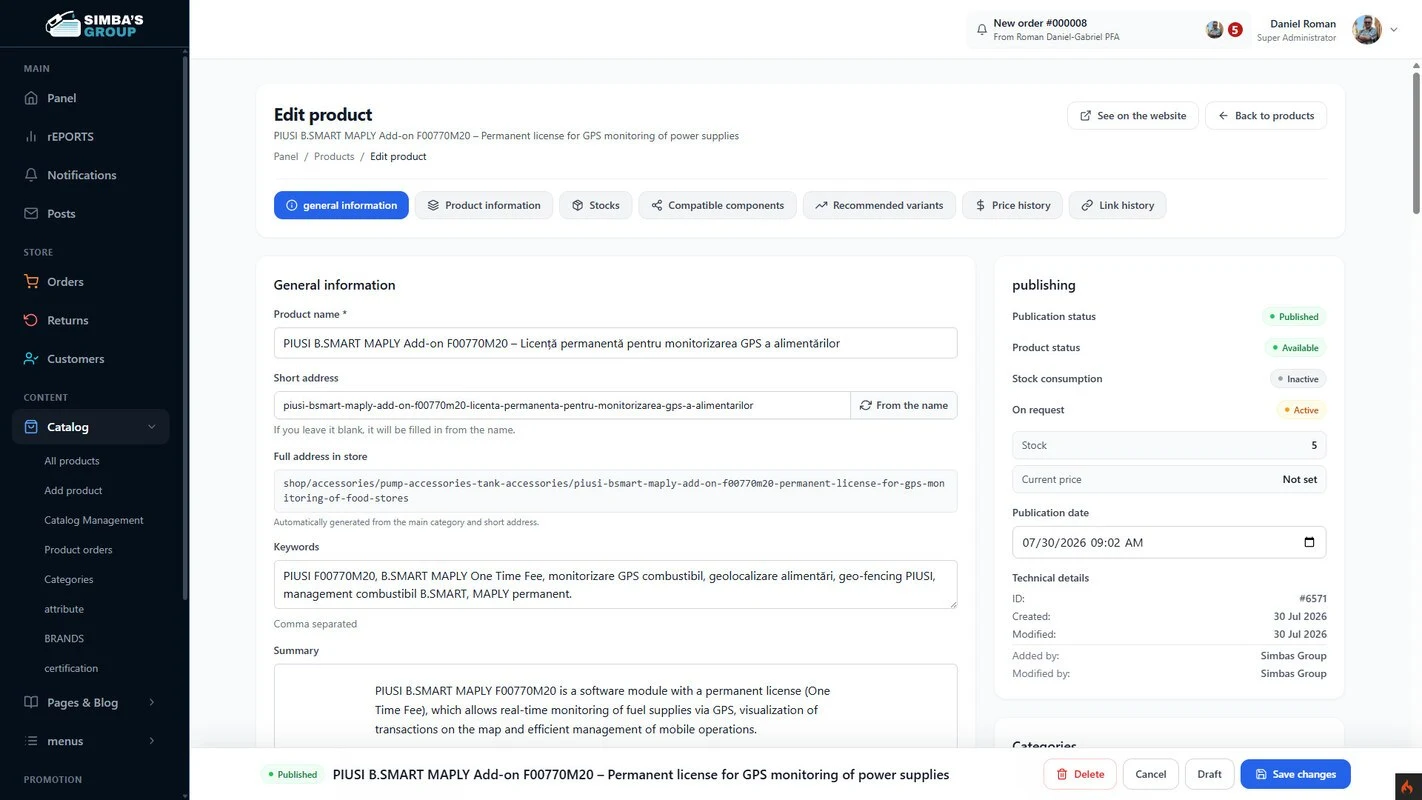Viewport: 1422px width, 800px height.
Task: Expand the Pages & Blog menu
Action: 151,702
